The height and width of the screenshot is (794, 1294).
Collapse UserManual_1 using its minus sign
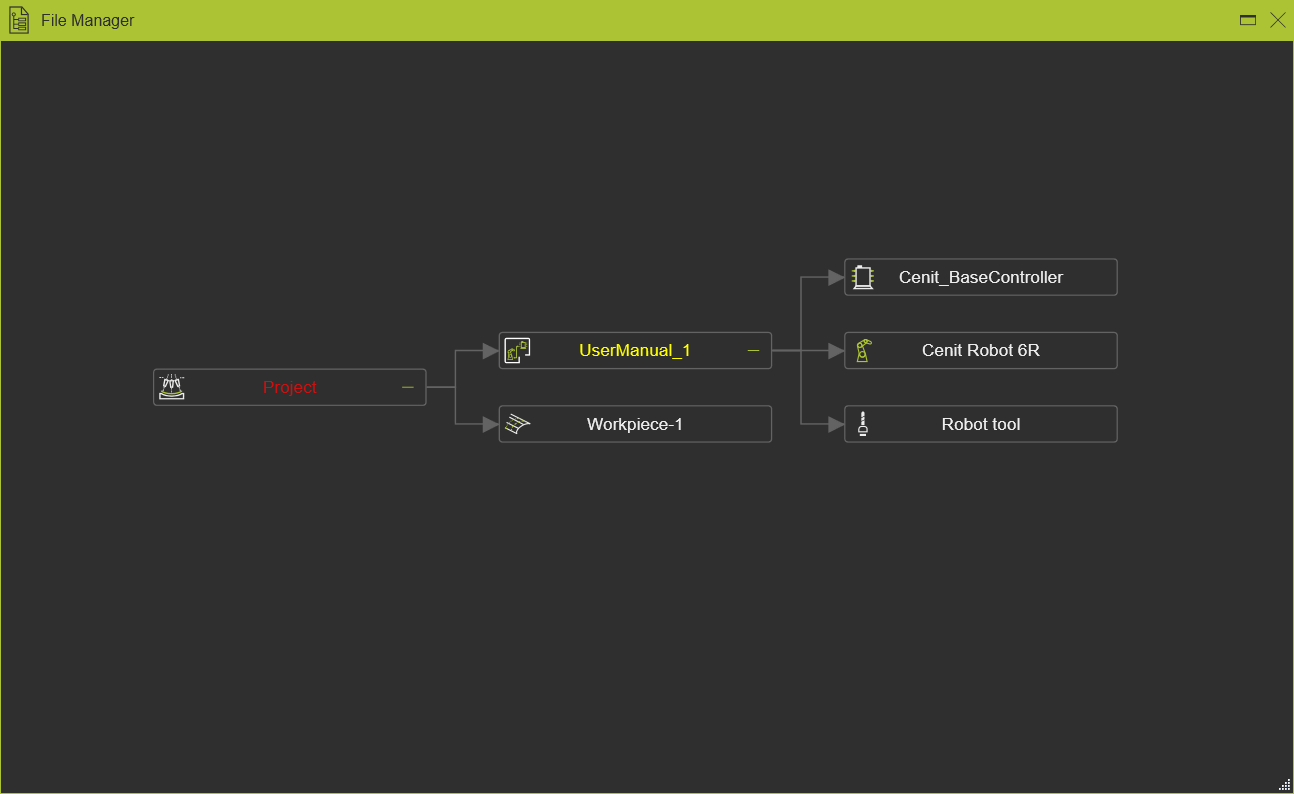753,350
